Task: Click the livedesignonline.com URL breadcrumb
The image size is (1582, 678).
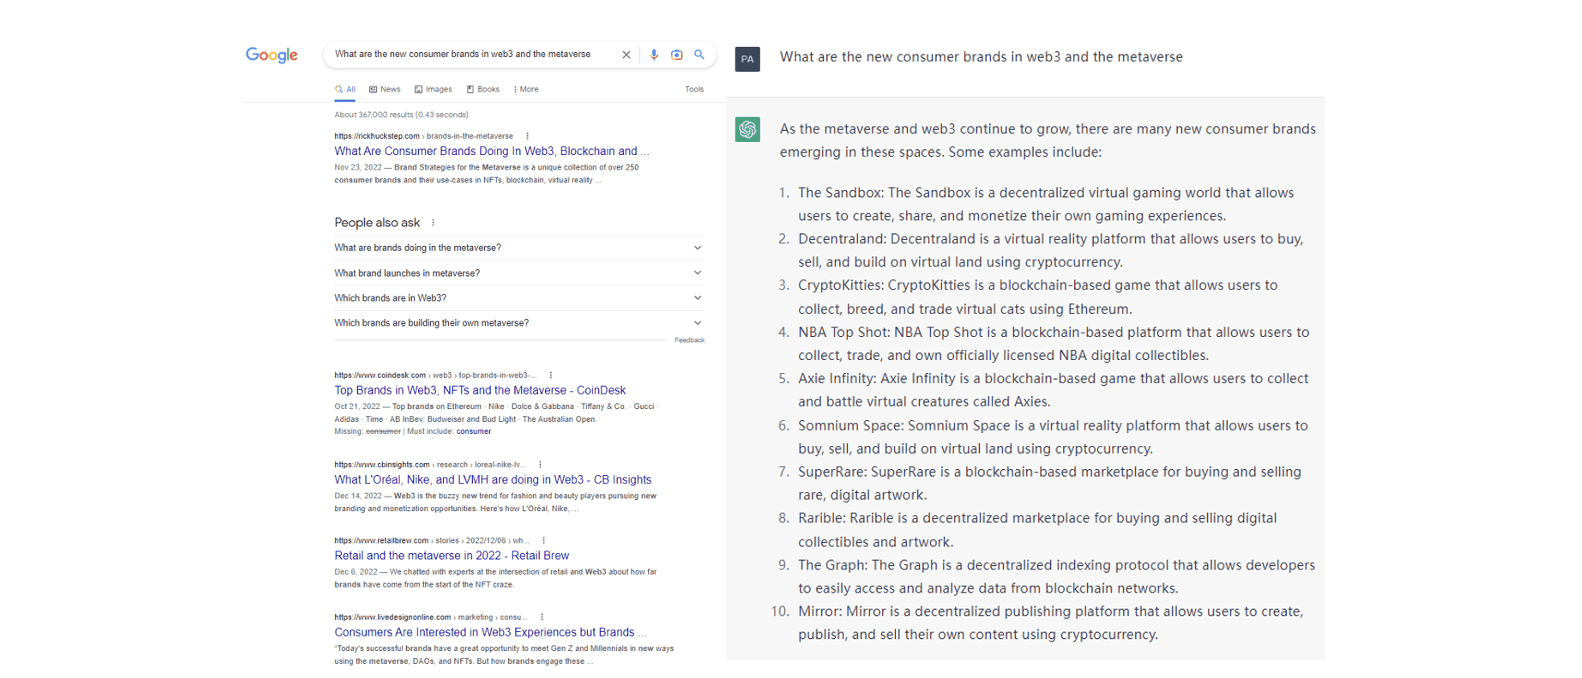Action: [431, 617]
